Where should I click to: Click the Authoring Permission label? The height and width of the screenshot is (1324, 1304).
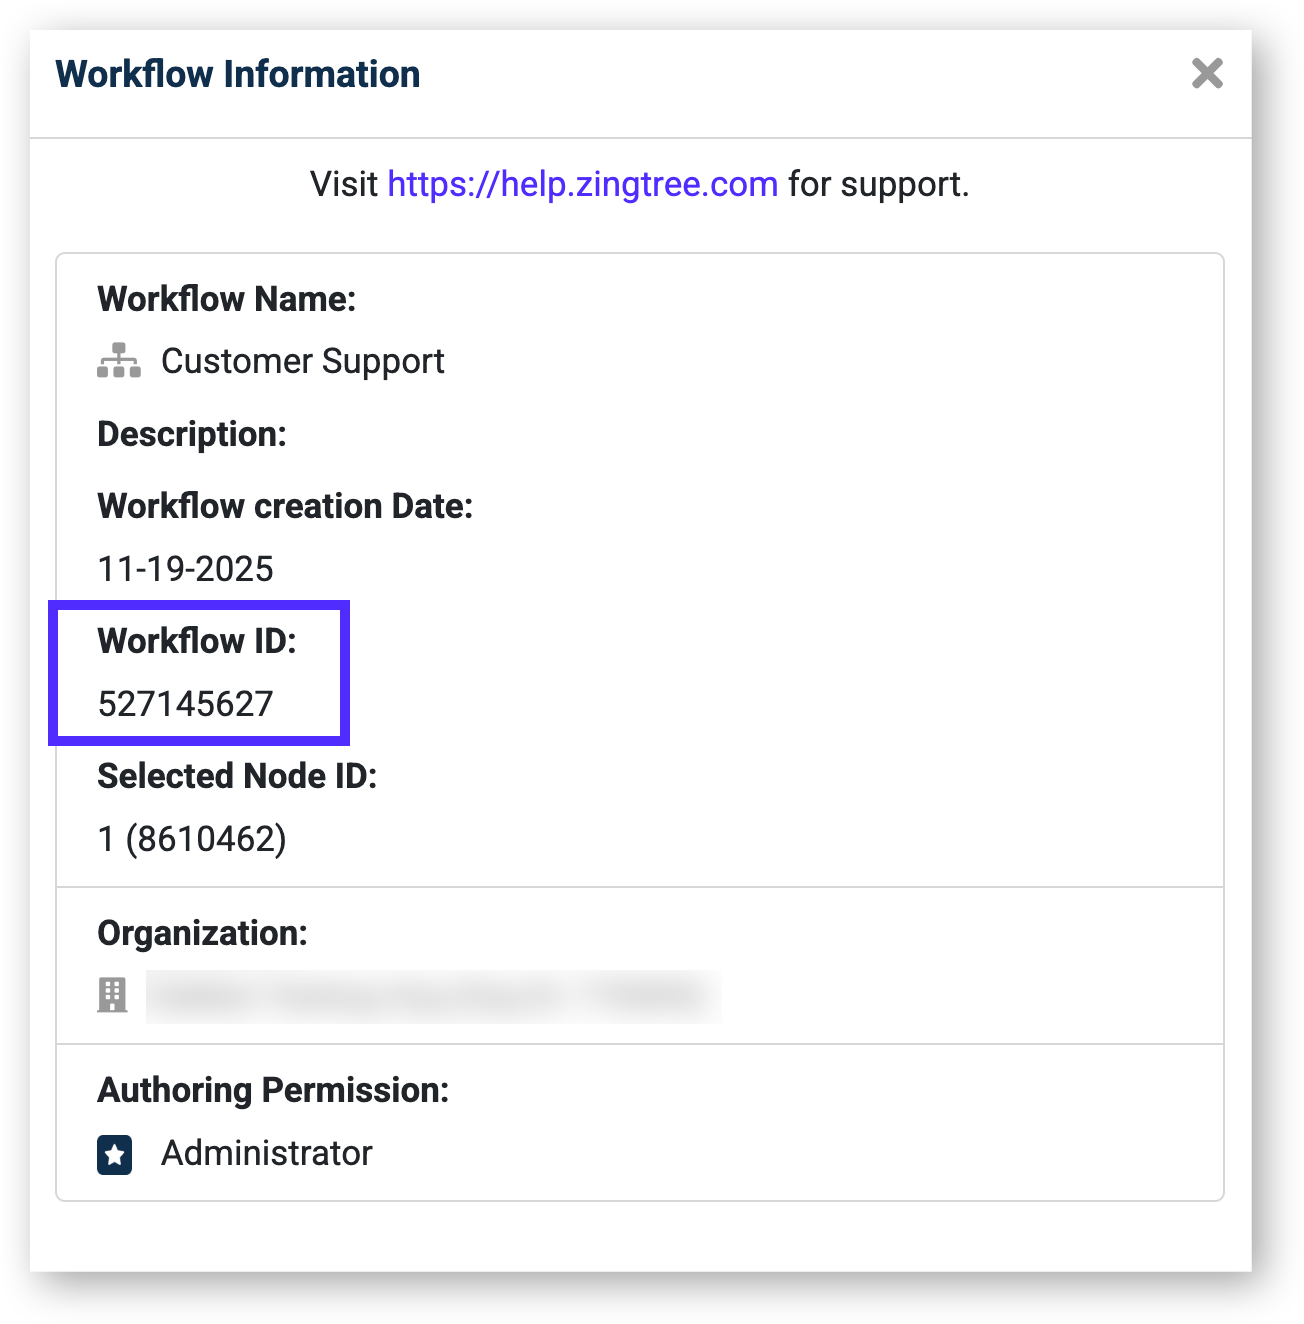click(273, 1090)
